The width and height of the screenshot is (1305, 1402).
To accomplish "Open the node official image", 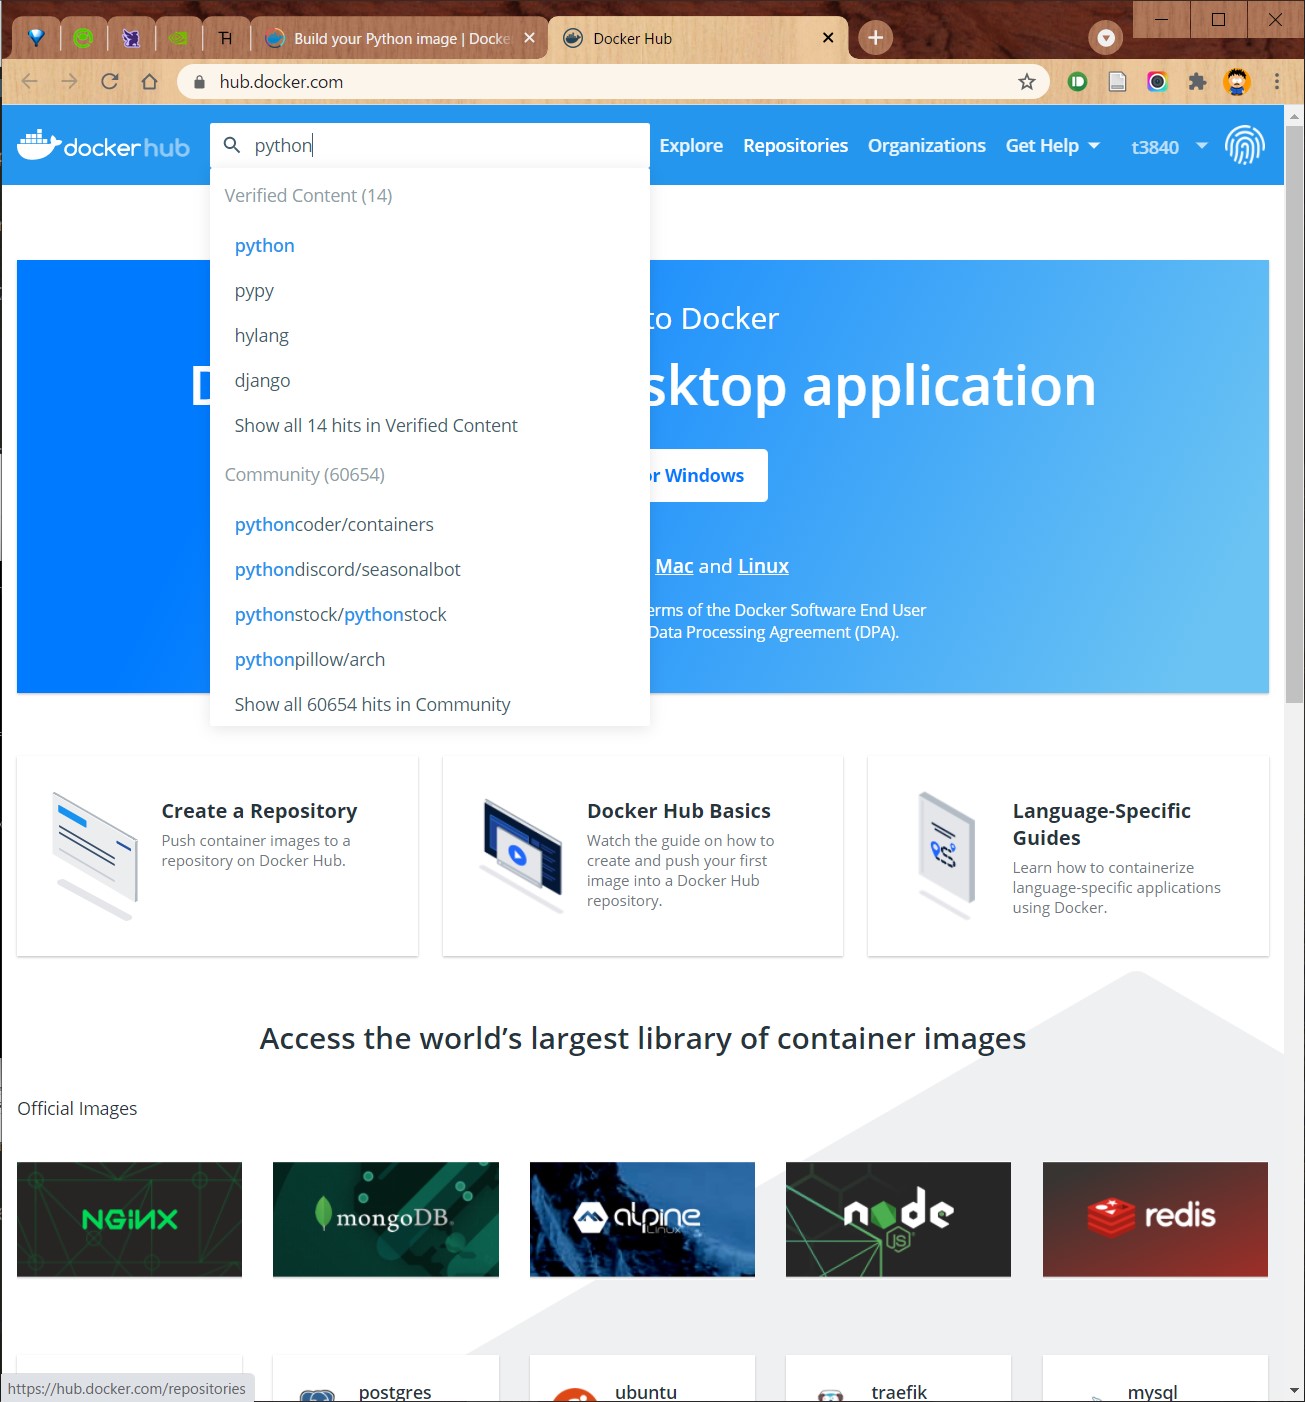I will 898,1219.
